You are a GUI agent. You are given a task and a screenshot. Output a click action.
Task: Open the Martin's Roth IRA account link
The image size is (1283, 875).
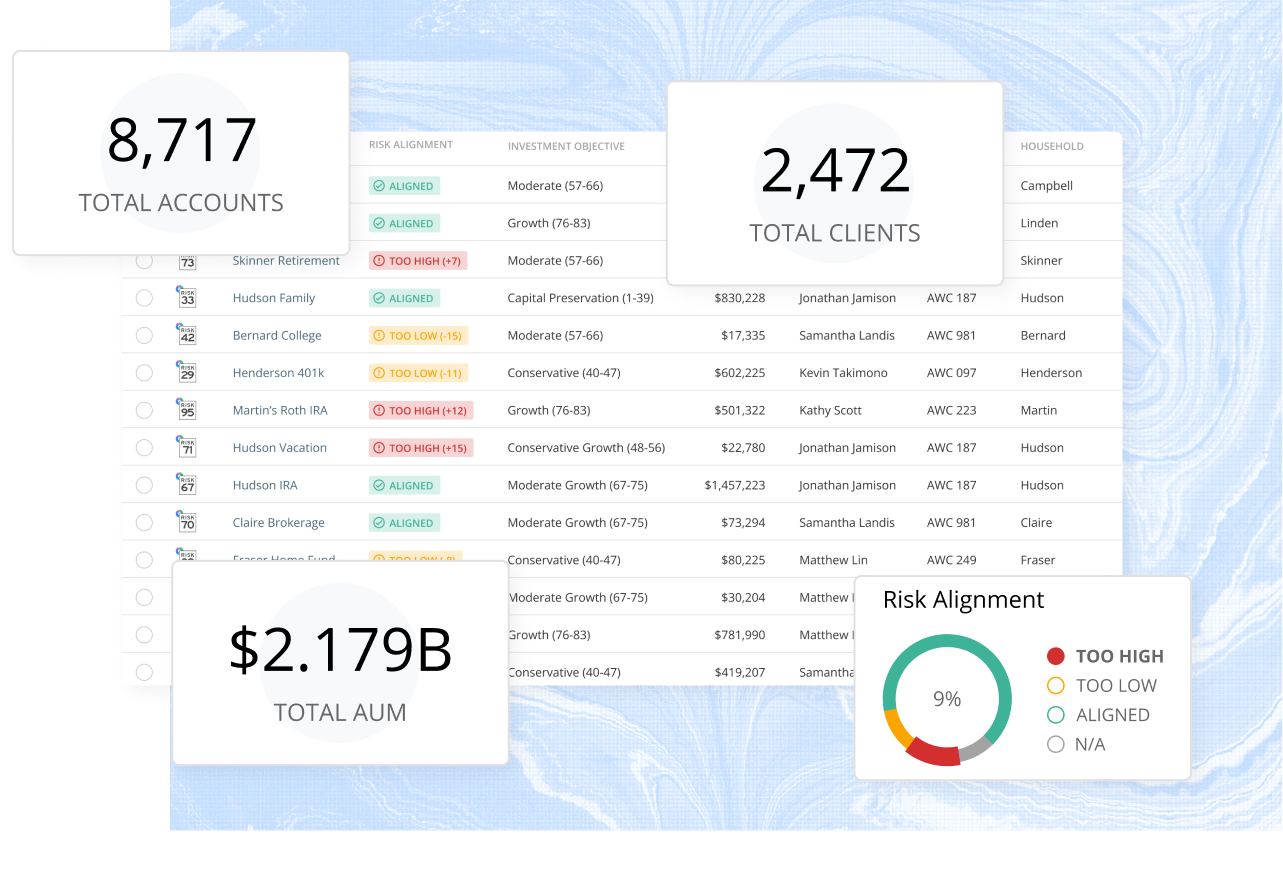pyautogui.click(x=280, y=410)
